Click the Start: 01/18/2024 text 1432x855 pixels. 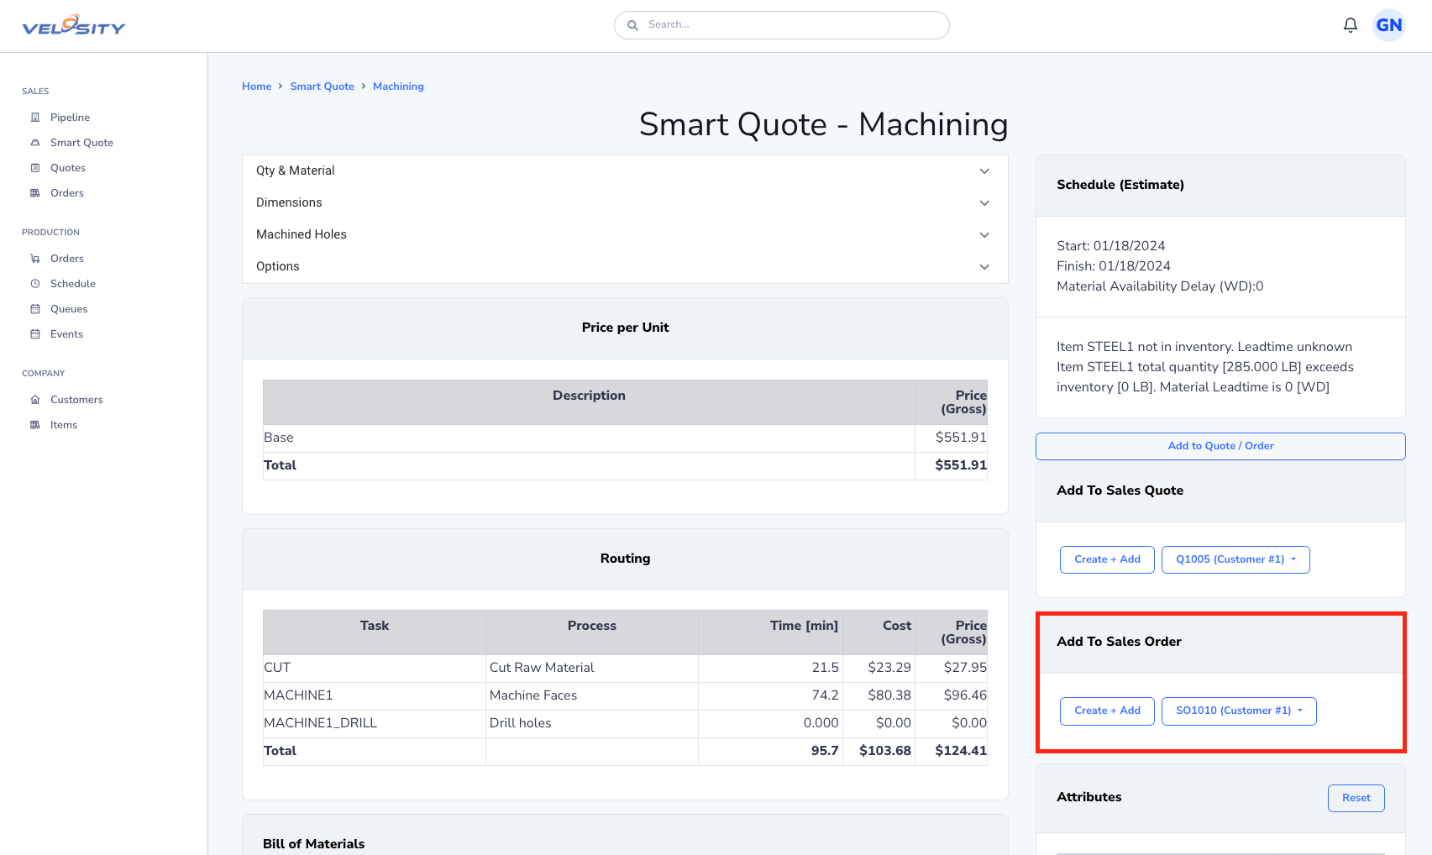pyautogui.click(x=1111, y=246)
